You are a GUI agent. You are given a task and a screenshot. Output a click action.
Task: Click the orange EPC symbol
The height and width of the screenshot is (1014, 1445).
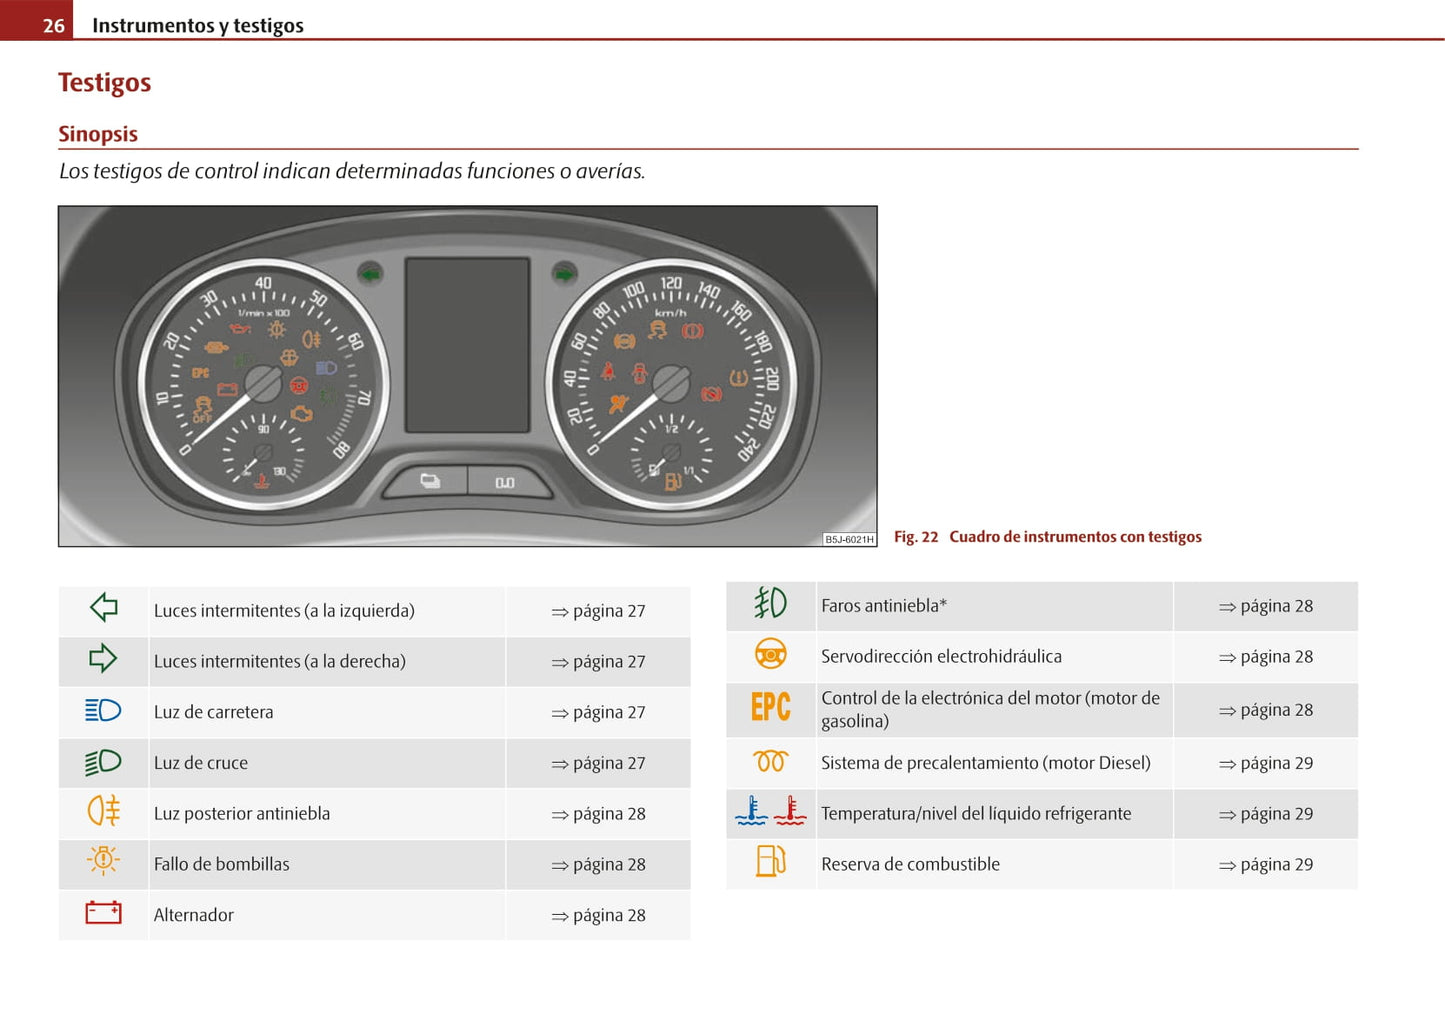click(770, 707)
